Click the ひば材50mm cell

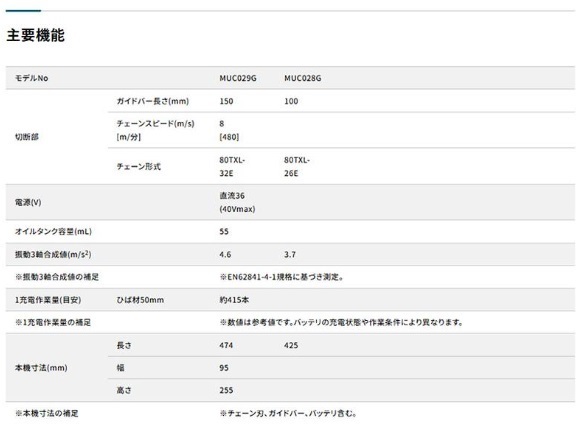coord(140,300)
